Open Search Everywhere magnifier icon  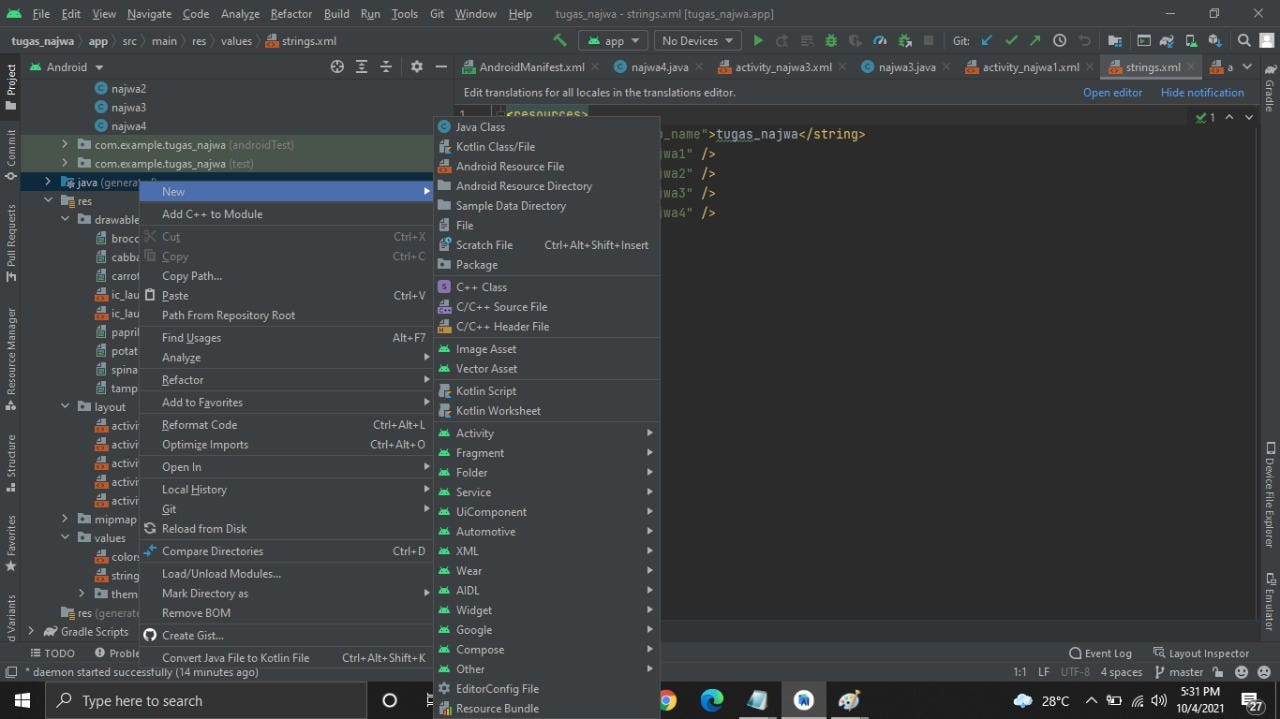[x=1243, y=40]
